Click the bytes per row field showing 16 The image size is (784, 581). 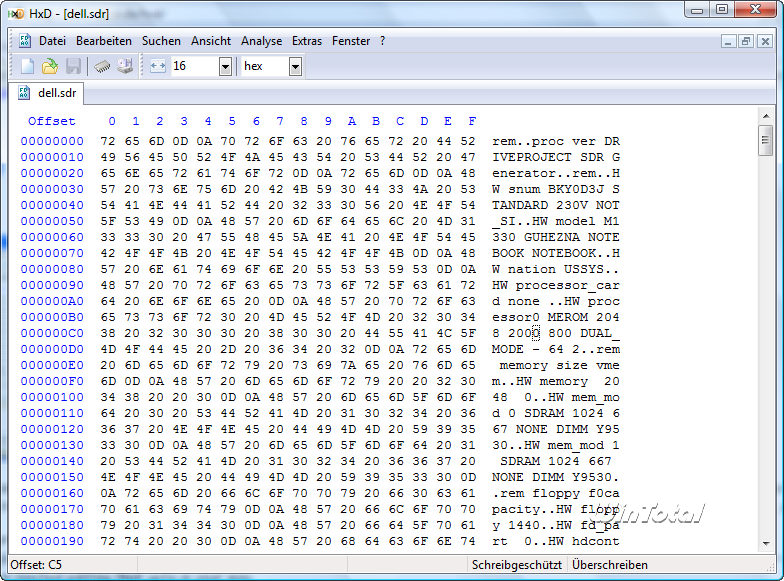pos(195,66)
